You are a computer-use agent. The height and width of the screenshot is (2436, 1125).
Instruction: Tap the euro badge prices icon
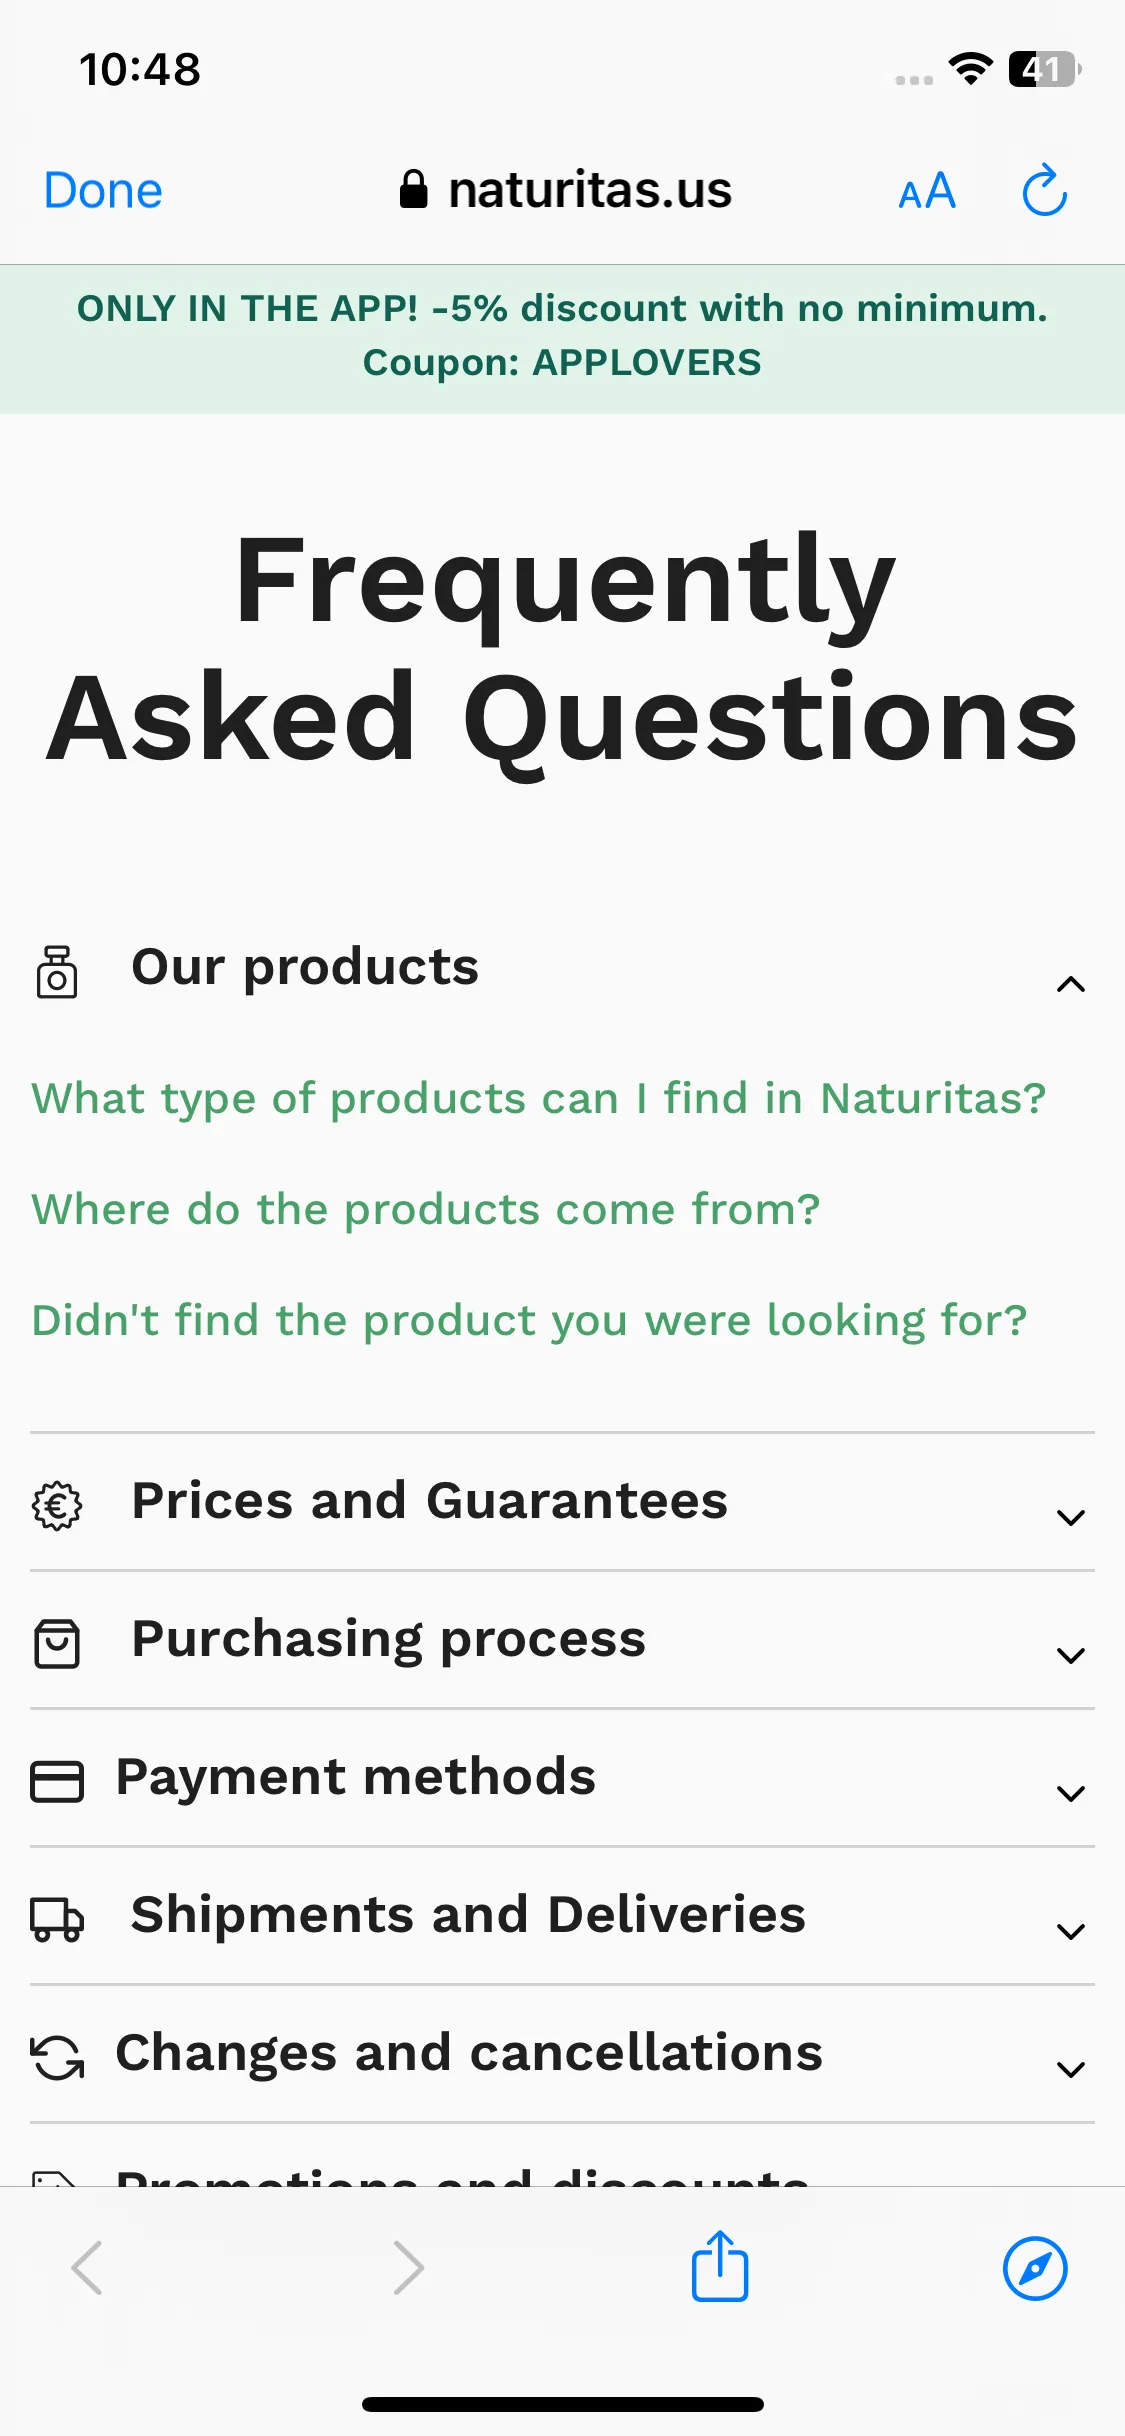click(57, 1505)
